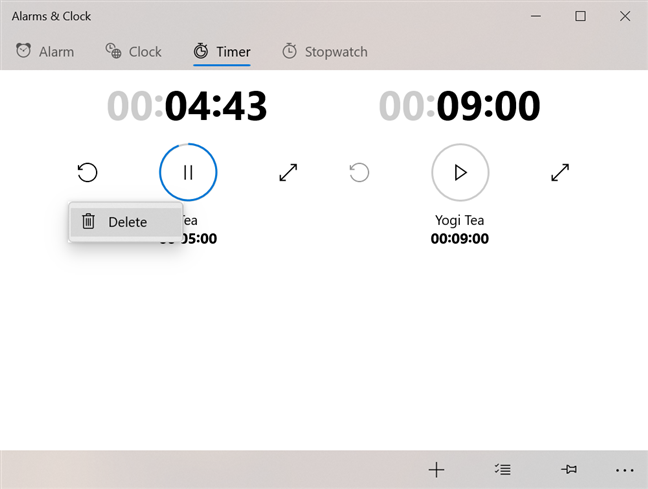Click the Yogi Tea timer name

[460, 220]
